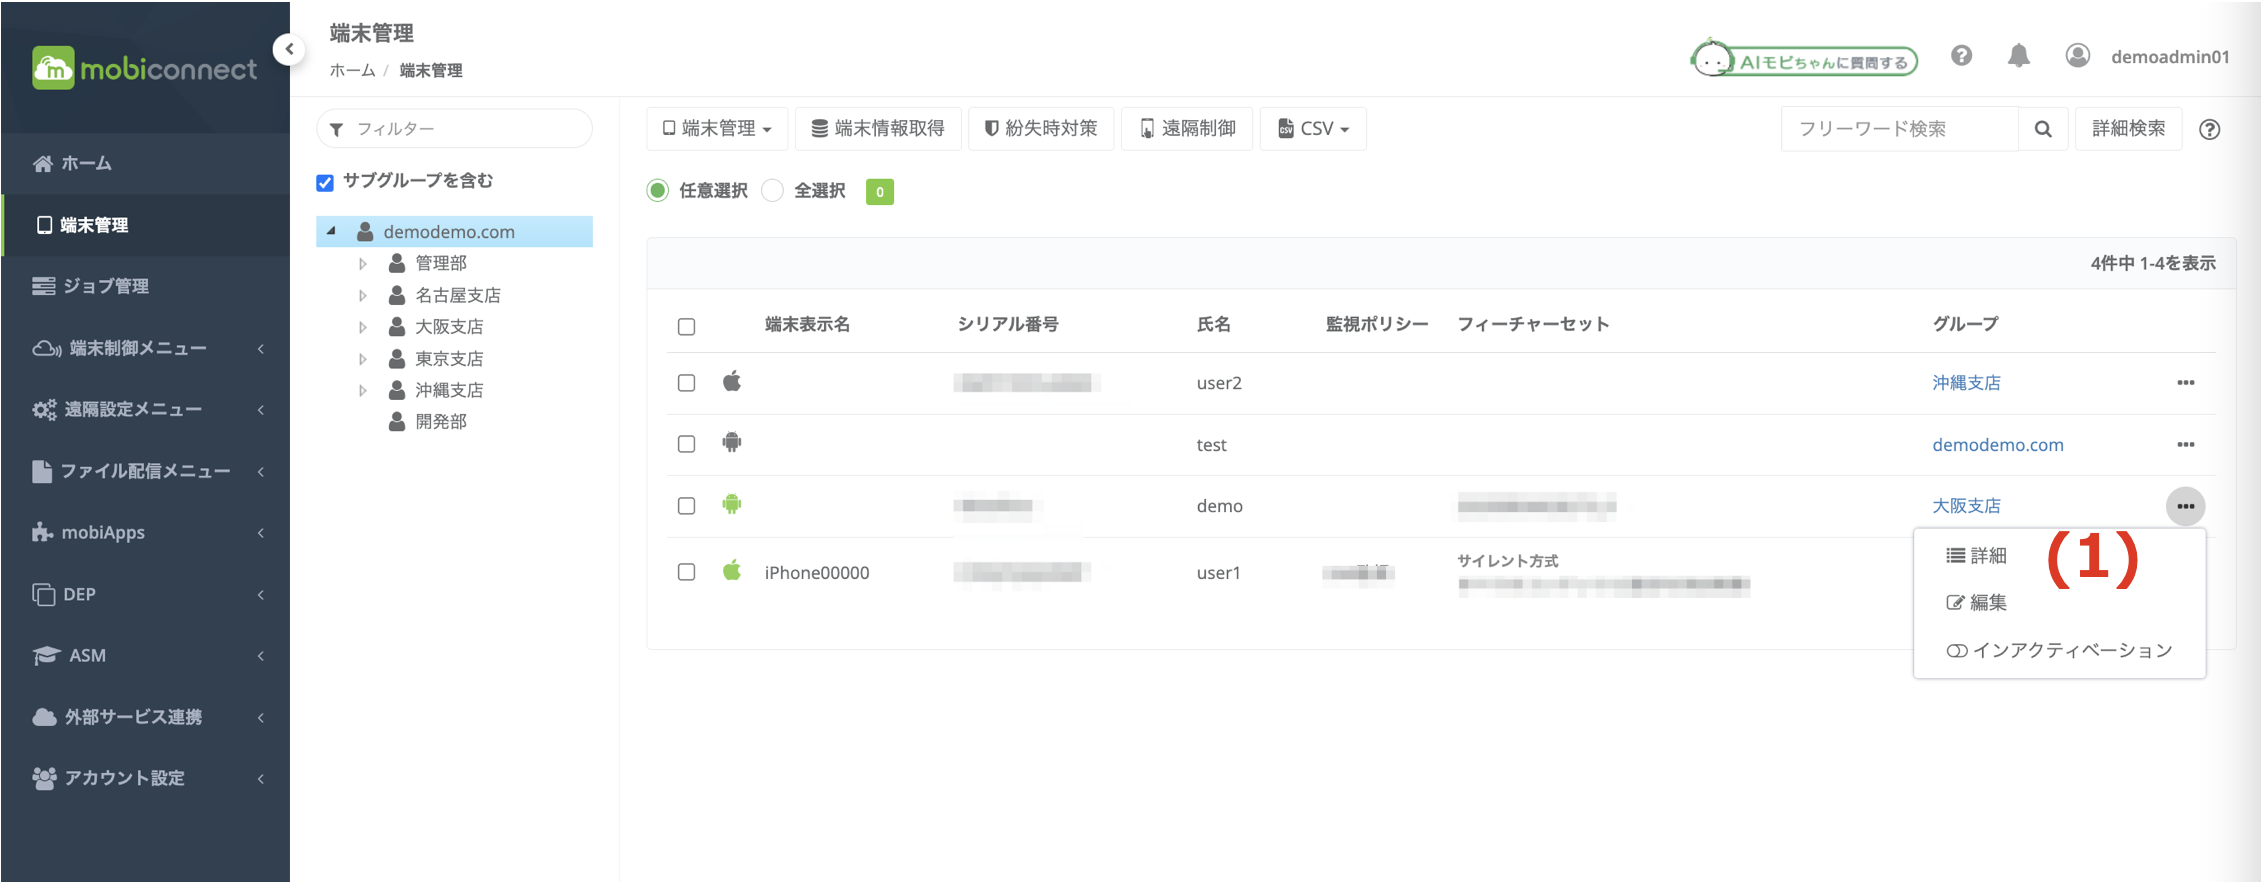Expand the 大阪支店 tree node
This screenshot has height=884, width=2262.
click(x=363, y=327)
